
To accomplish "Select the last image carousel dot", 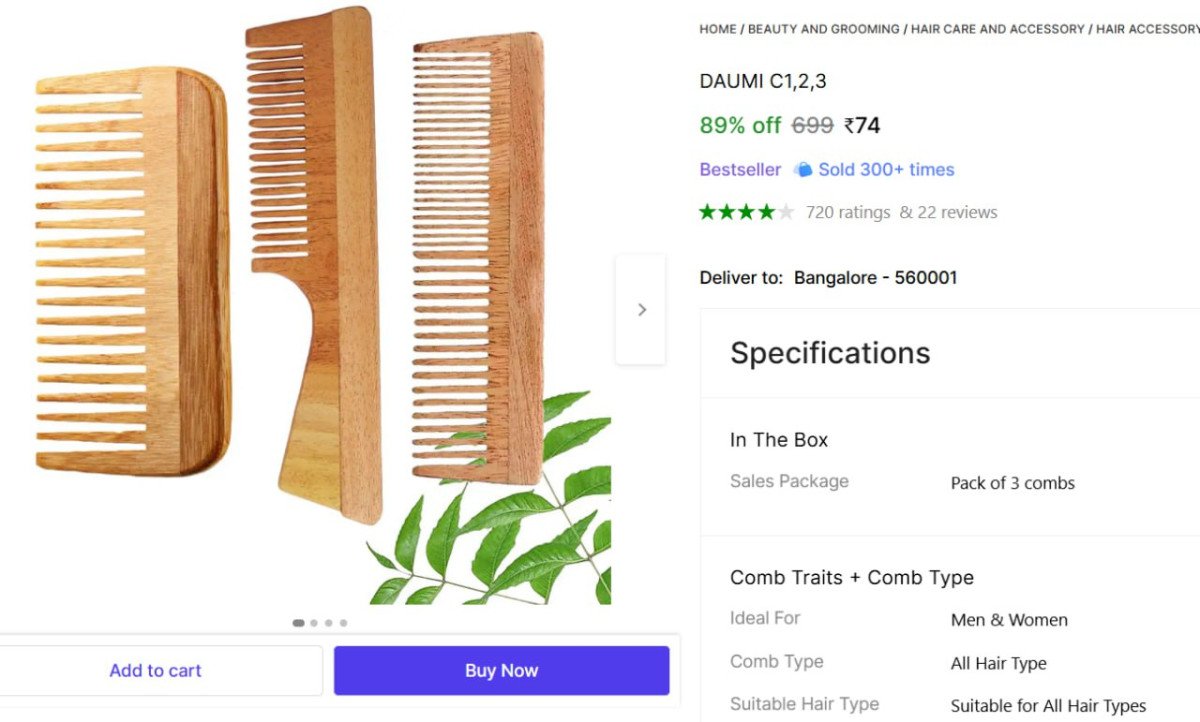I will [343, 623].
